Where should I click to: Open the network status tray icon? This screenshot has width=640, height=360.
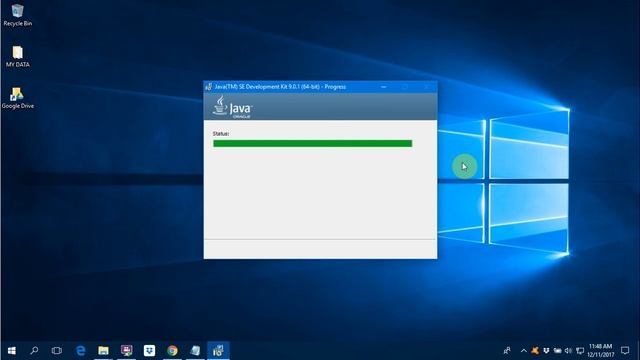click(x=580, y=351)
